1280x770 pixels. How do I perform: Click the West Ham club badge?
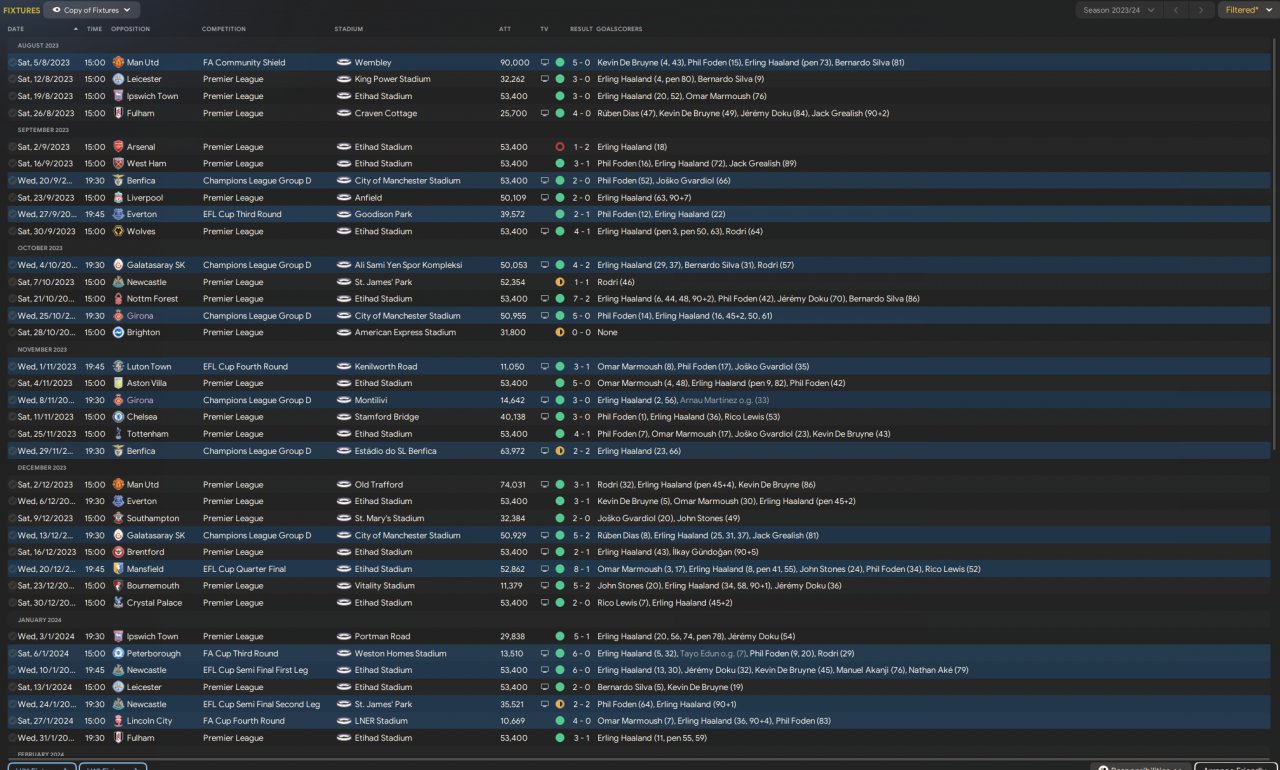point(118,164)
